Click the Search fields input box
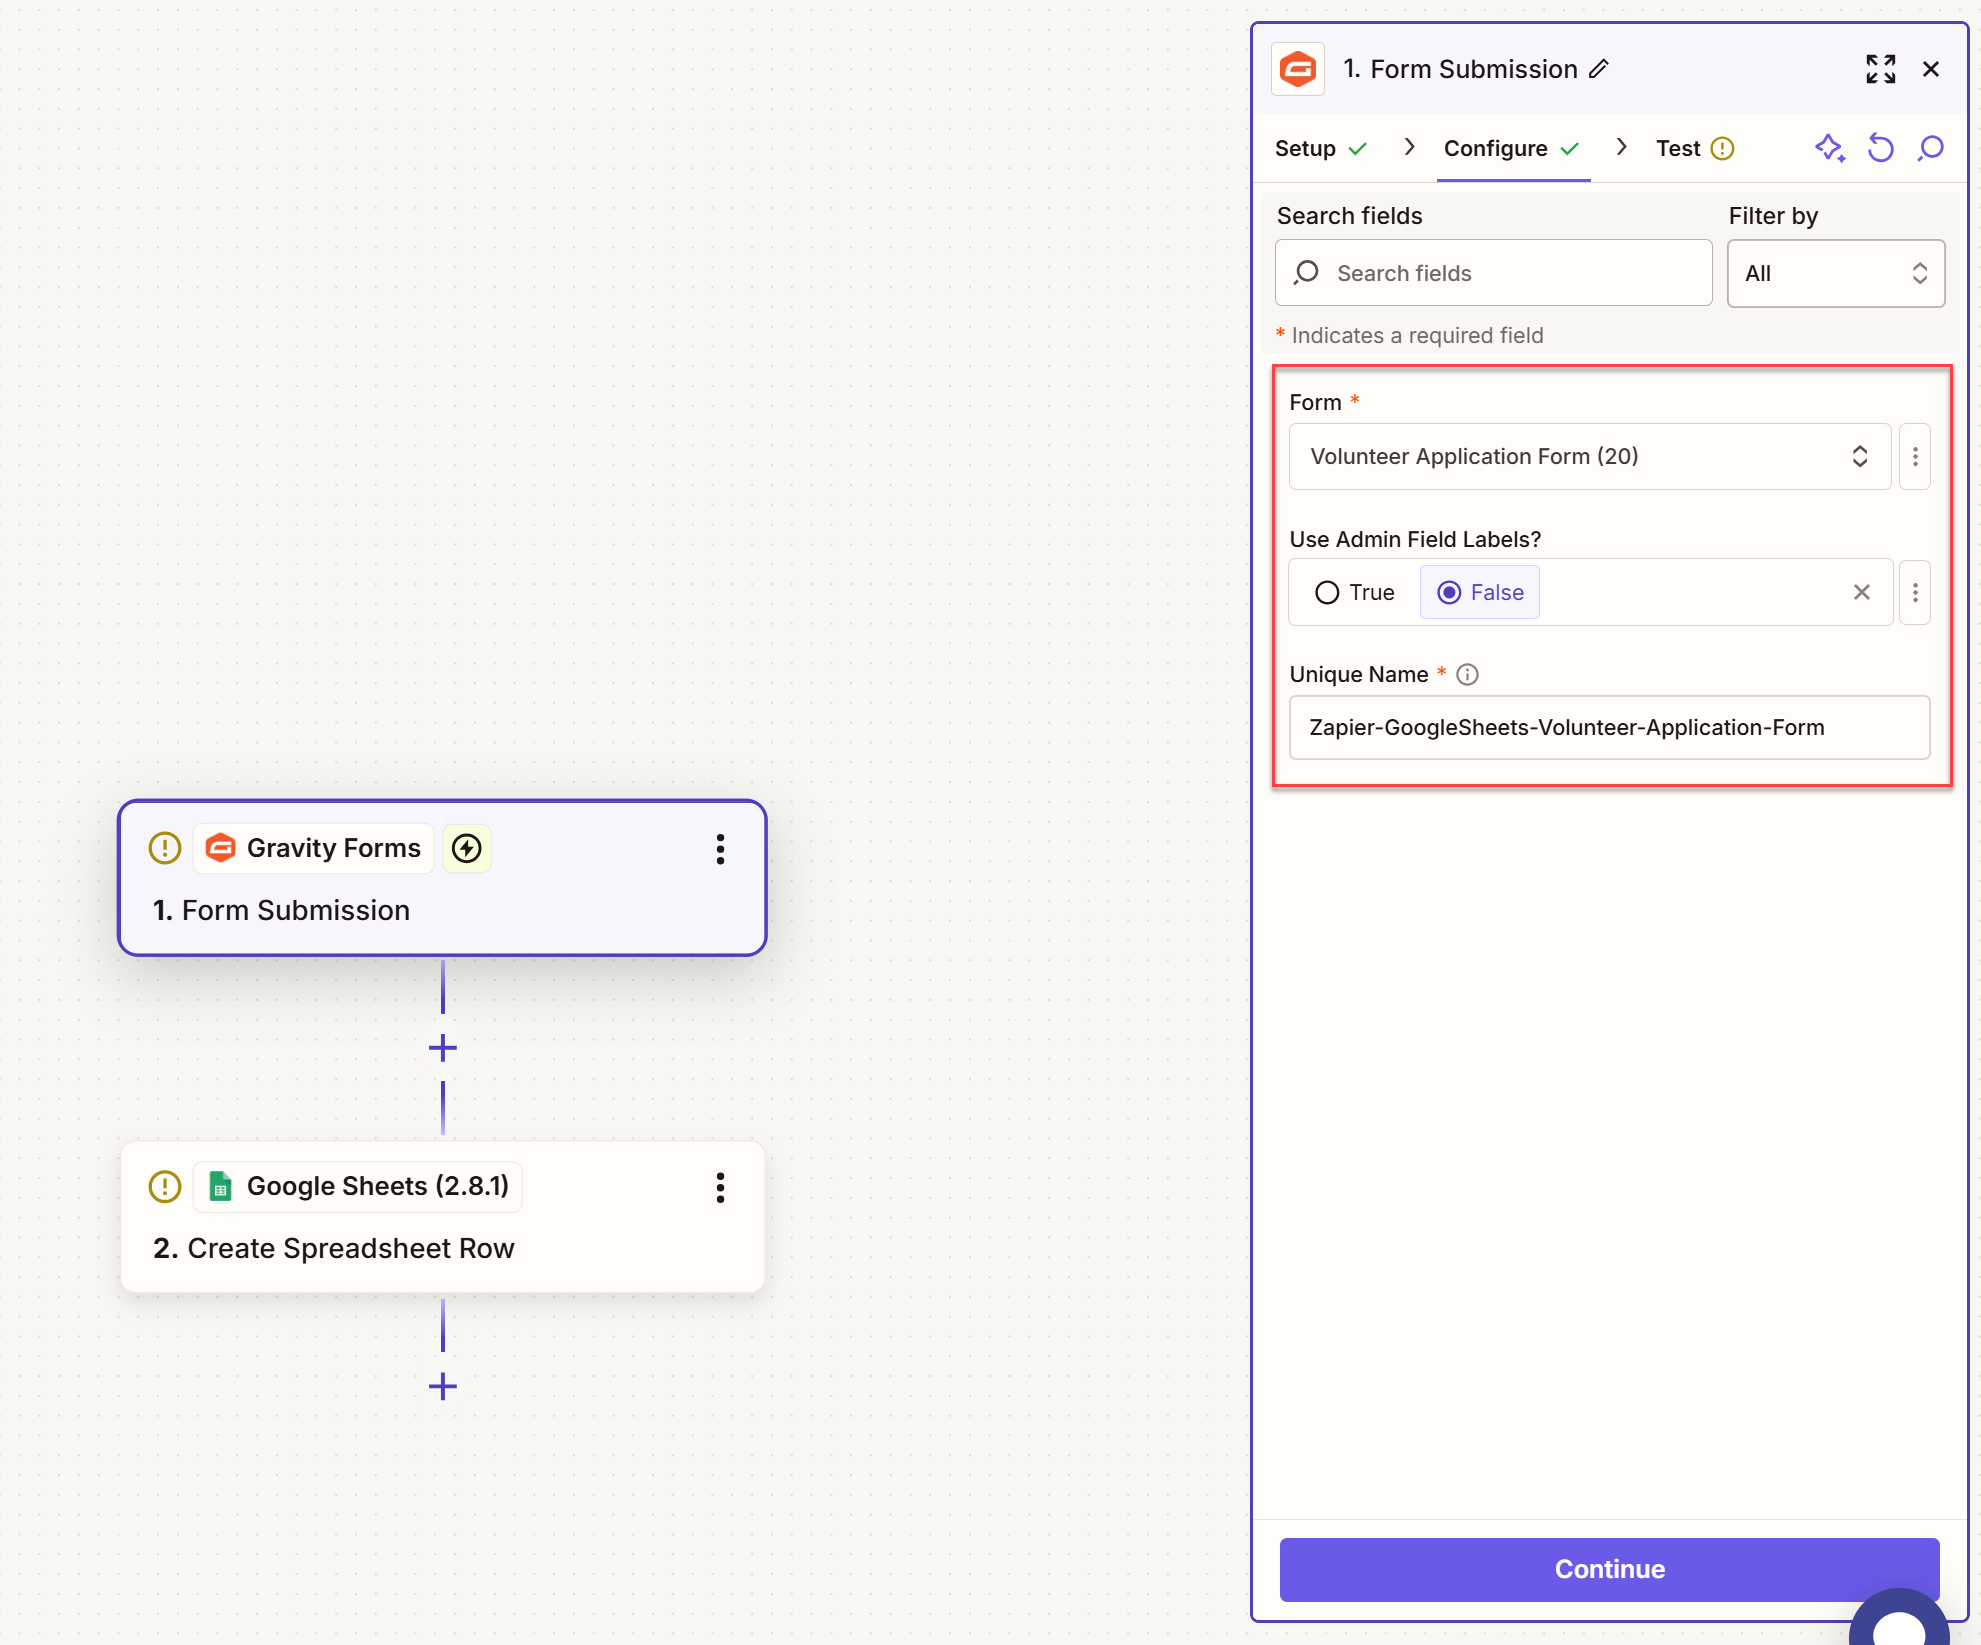 (1493, 273)
